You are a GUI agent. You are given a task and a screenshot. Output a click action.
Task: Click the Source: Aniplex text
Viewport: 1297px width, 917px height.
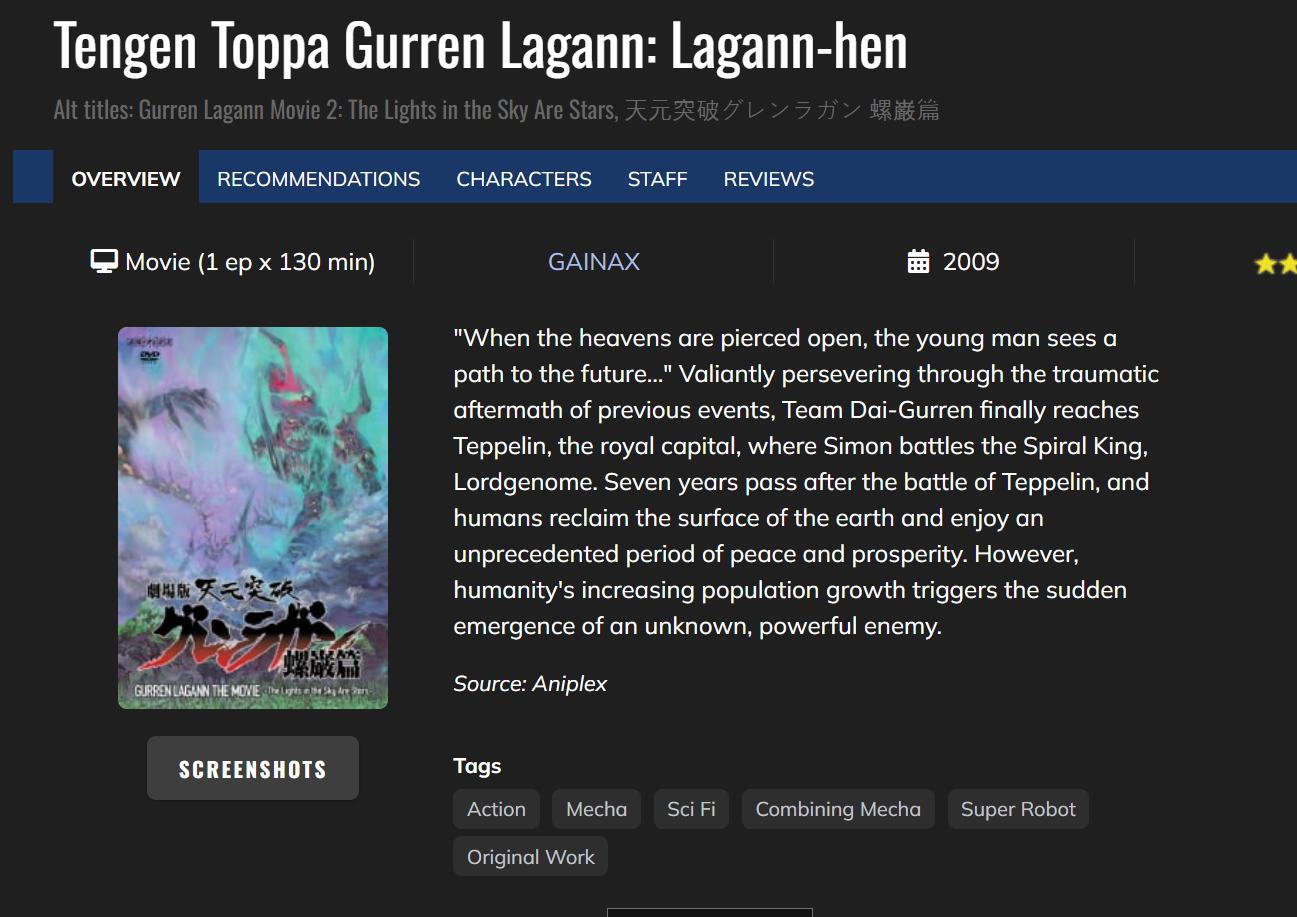point(530,684)
